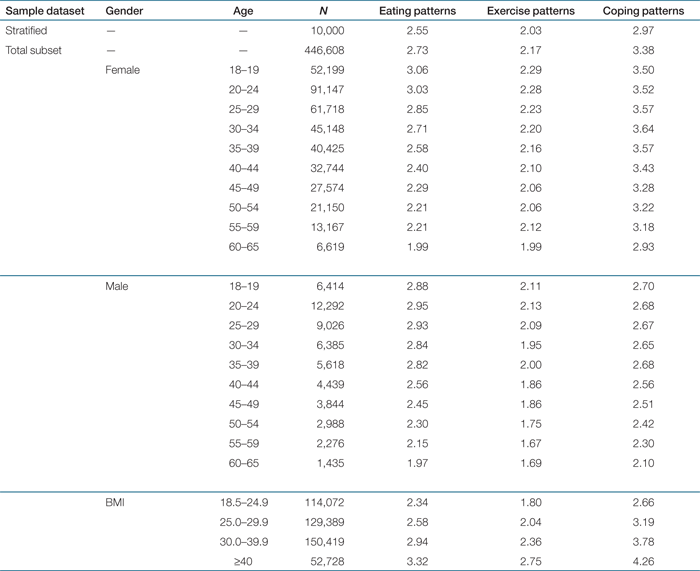Select the N value 12,292
Screen dimensions: 700x571
click(328, 306)
